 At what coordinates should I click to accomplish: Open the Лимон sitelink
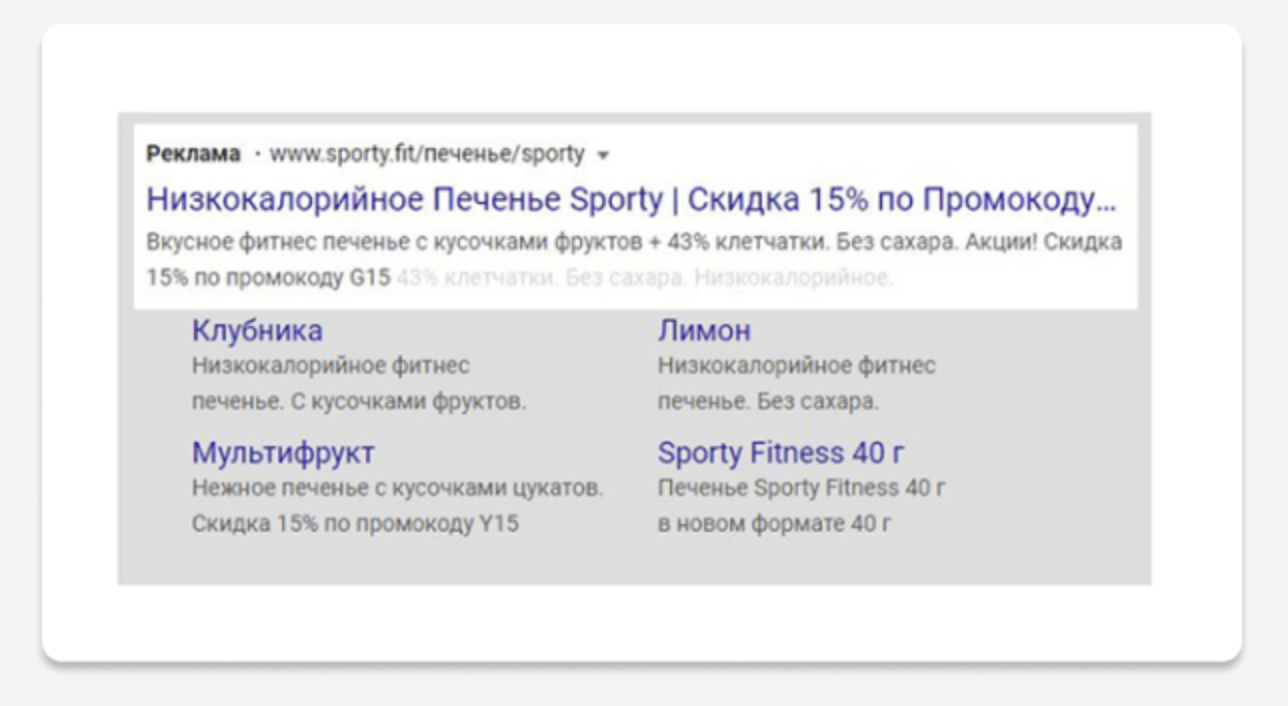pyautogui.click(x=704, y=330)
